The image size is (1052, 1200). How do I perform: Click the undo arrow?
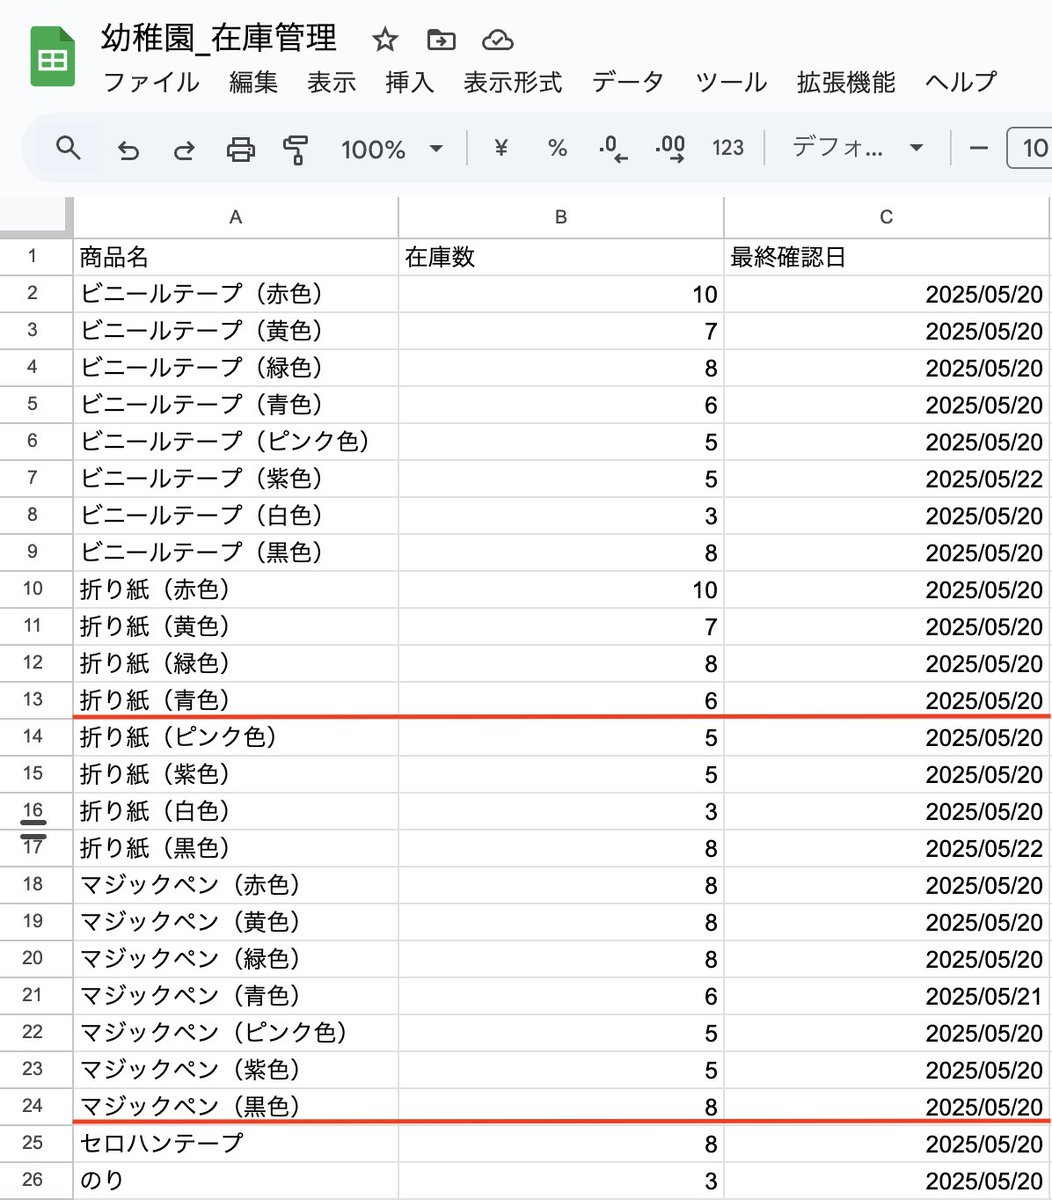coord(128,150)
